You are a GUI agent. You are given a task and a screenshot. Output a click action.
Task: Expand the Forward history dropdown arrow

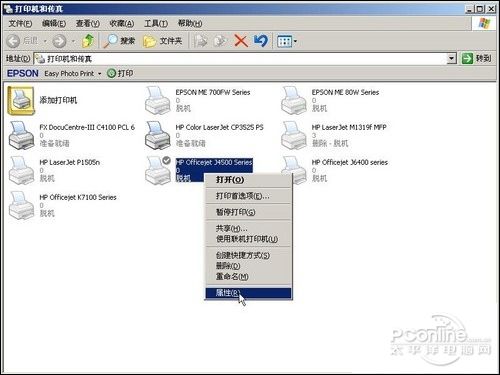73,41
